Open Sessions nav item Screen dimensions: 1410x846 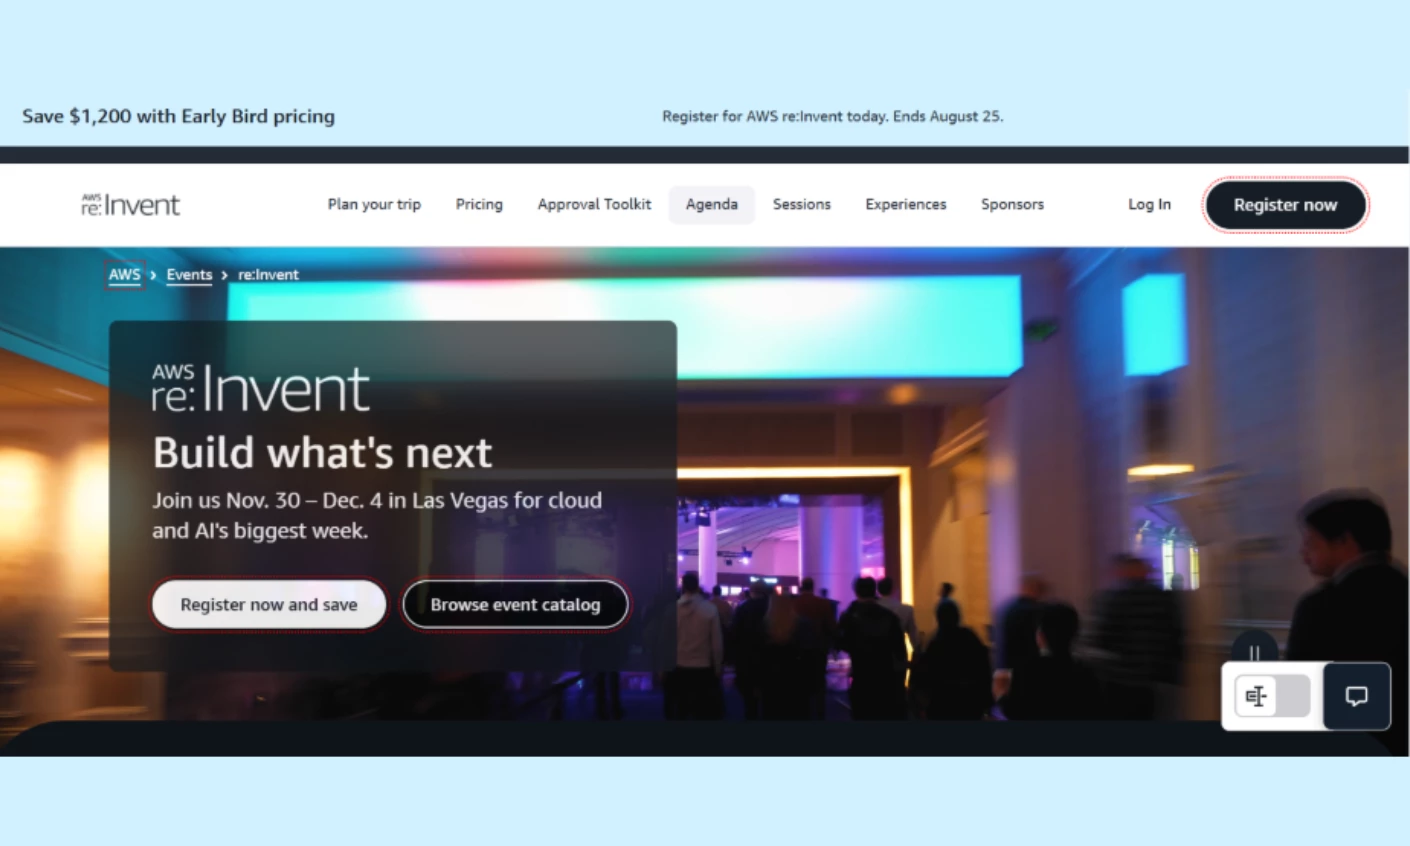[802, 204]
